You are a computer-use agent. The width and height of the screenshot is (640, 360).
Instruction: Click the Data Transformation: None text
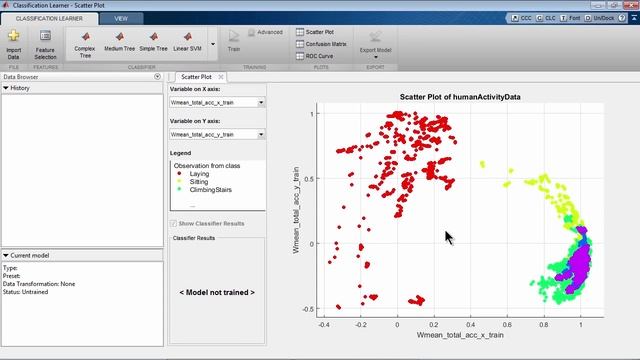39,284
